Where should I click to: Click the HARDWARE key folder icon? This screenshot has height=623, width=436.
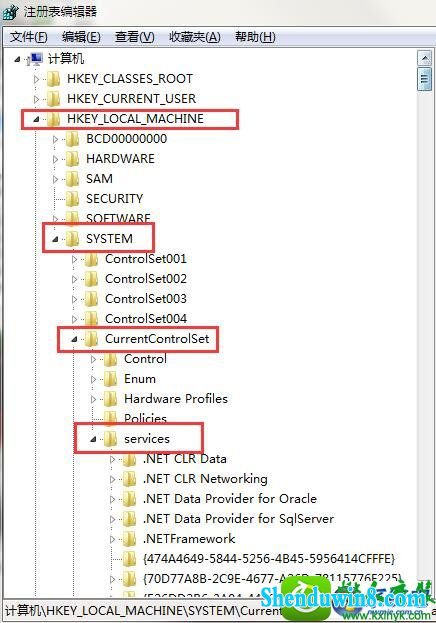pos(72,159)
